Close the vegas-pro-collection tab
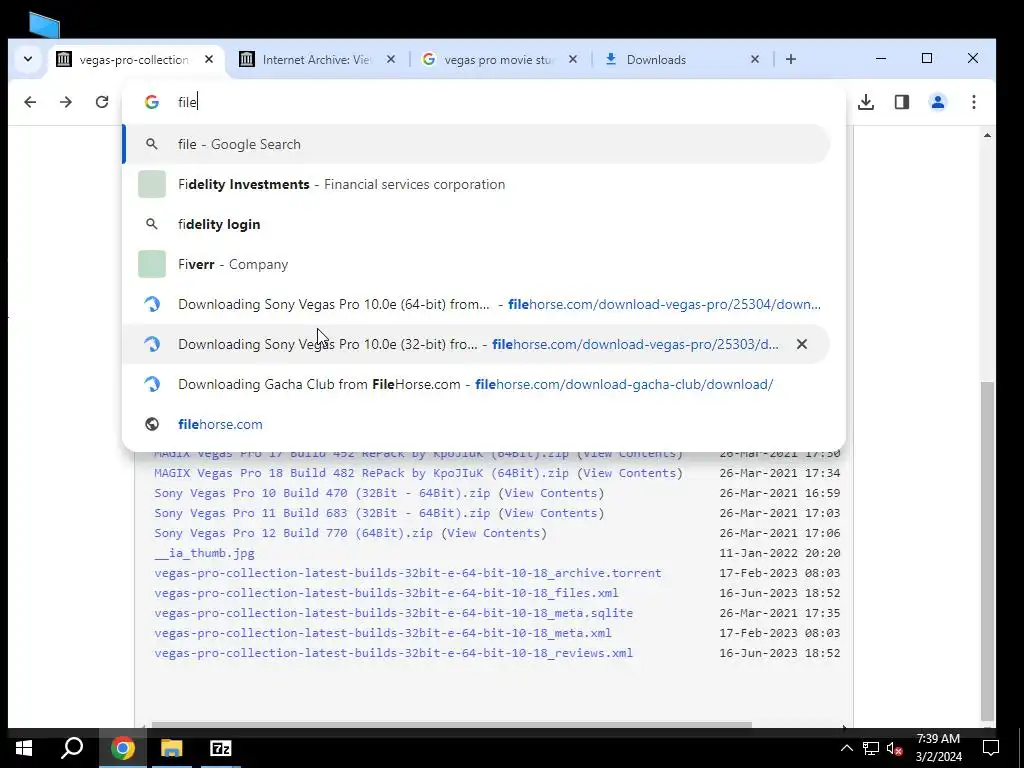 pos(209,59)
